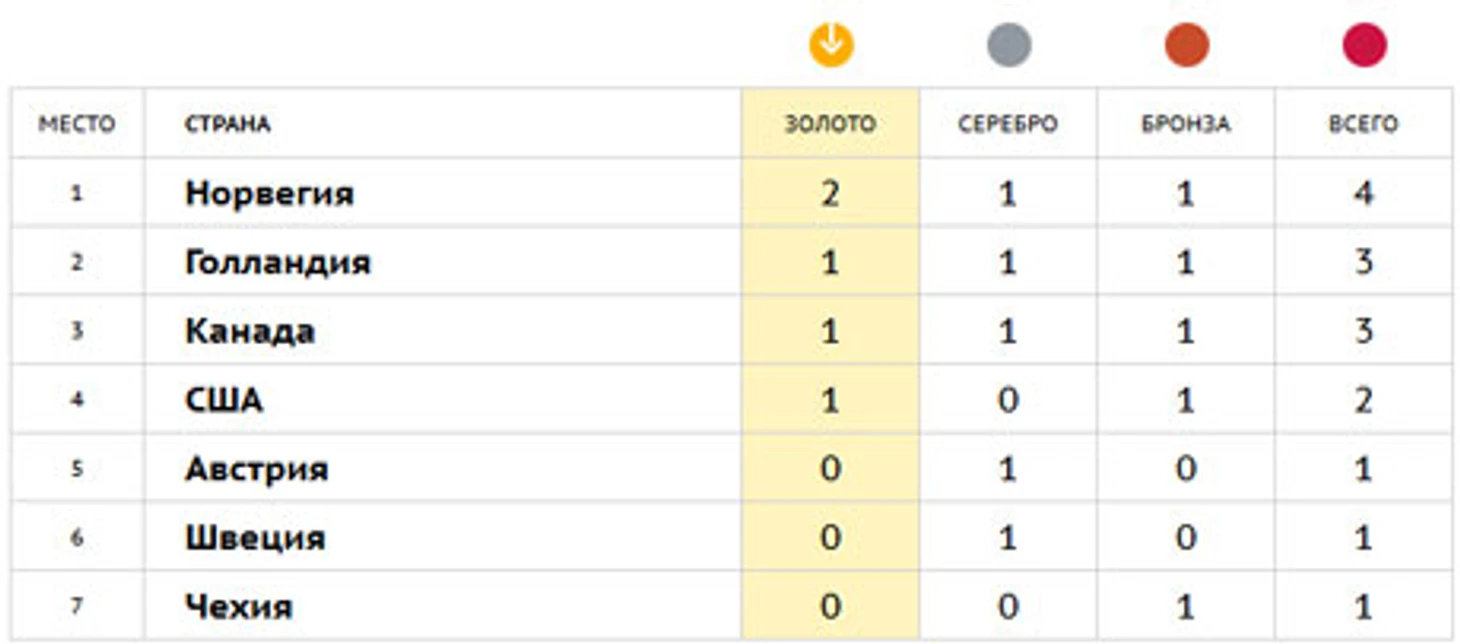Sort table by ЗОЛОТО column header
Image resolution: width=1460 pixels, height=644 pixels.
click(830, 124)
